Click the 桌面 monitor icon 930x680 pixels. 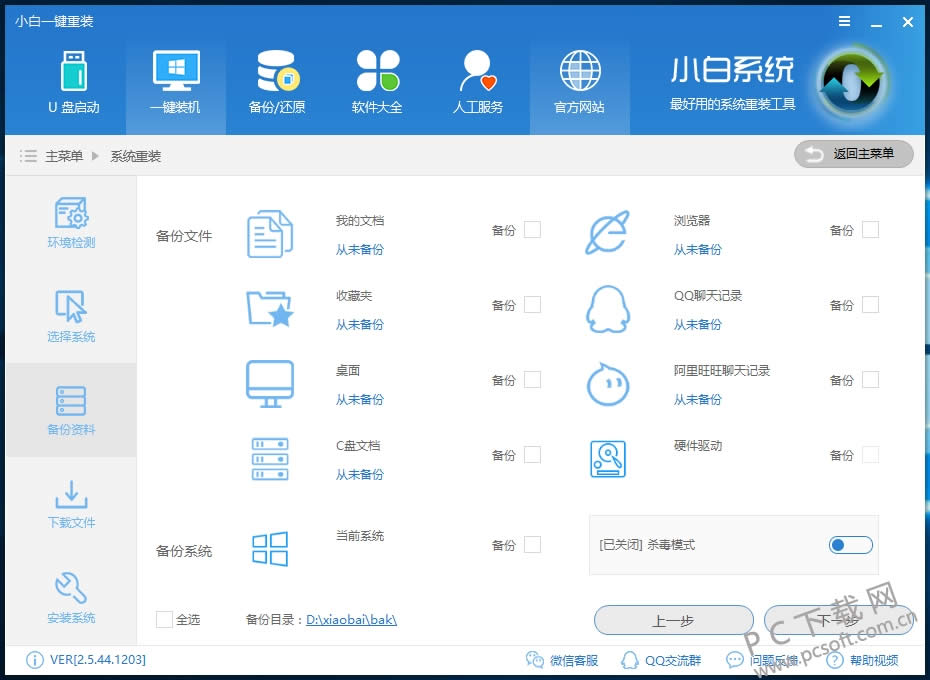pos(270,384)
